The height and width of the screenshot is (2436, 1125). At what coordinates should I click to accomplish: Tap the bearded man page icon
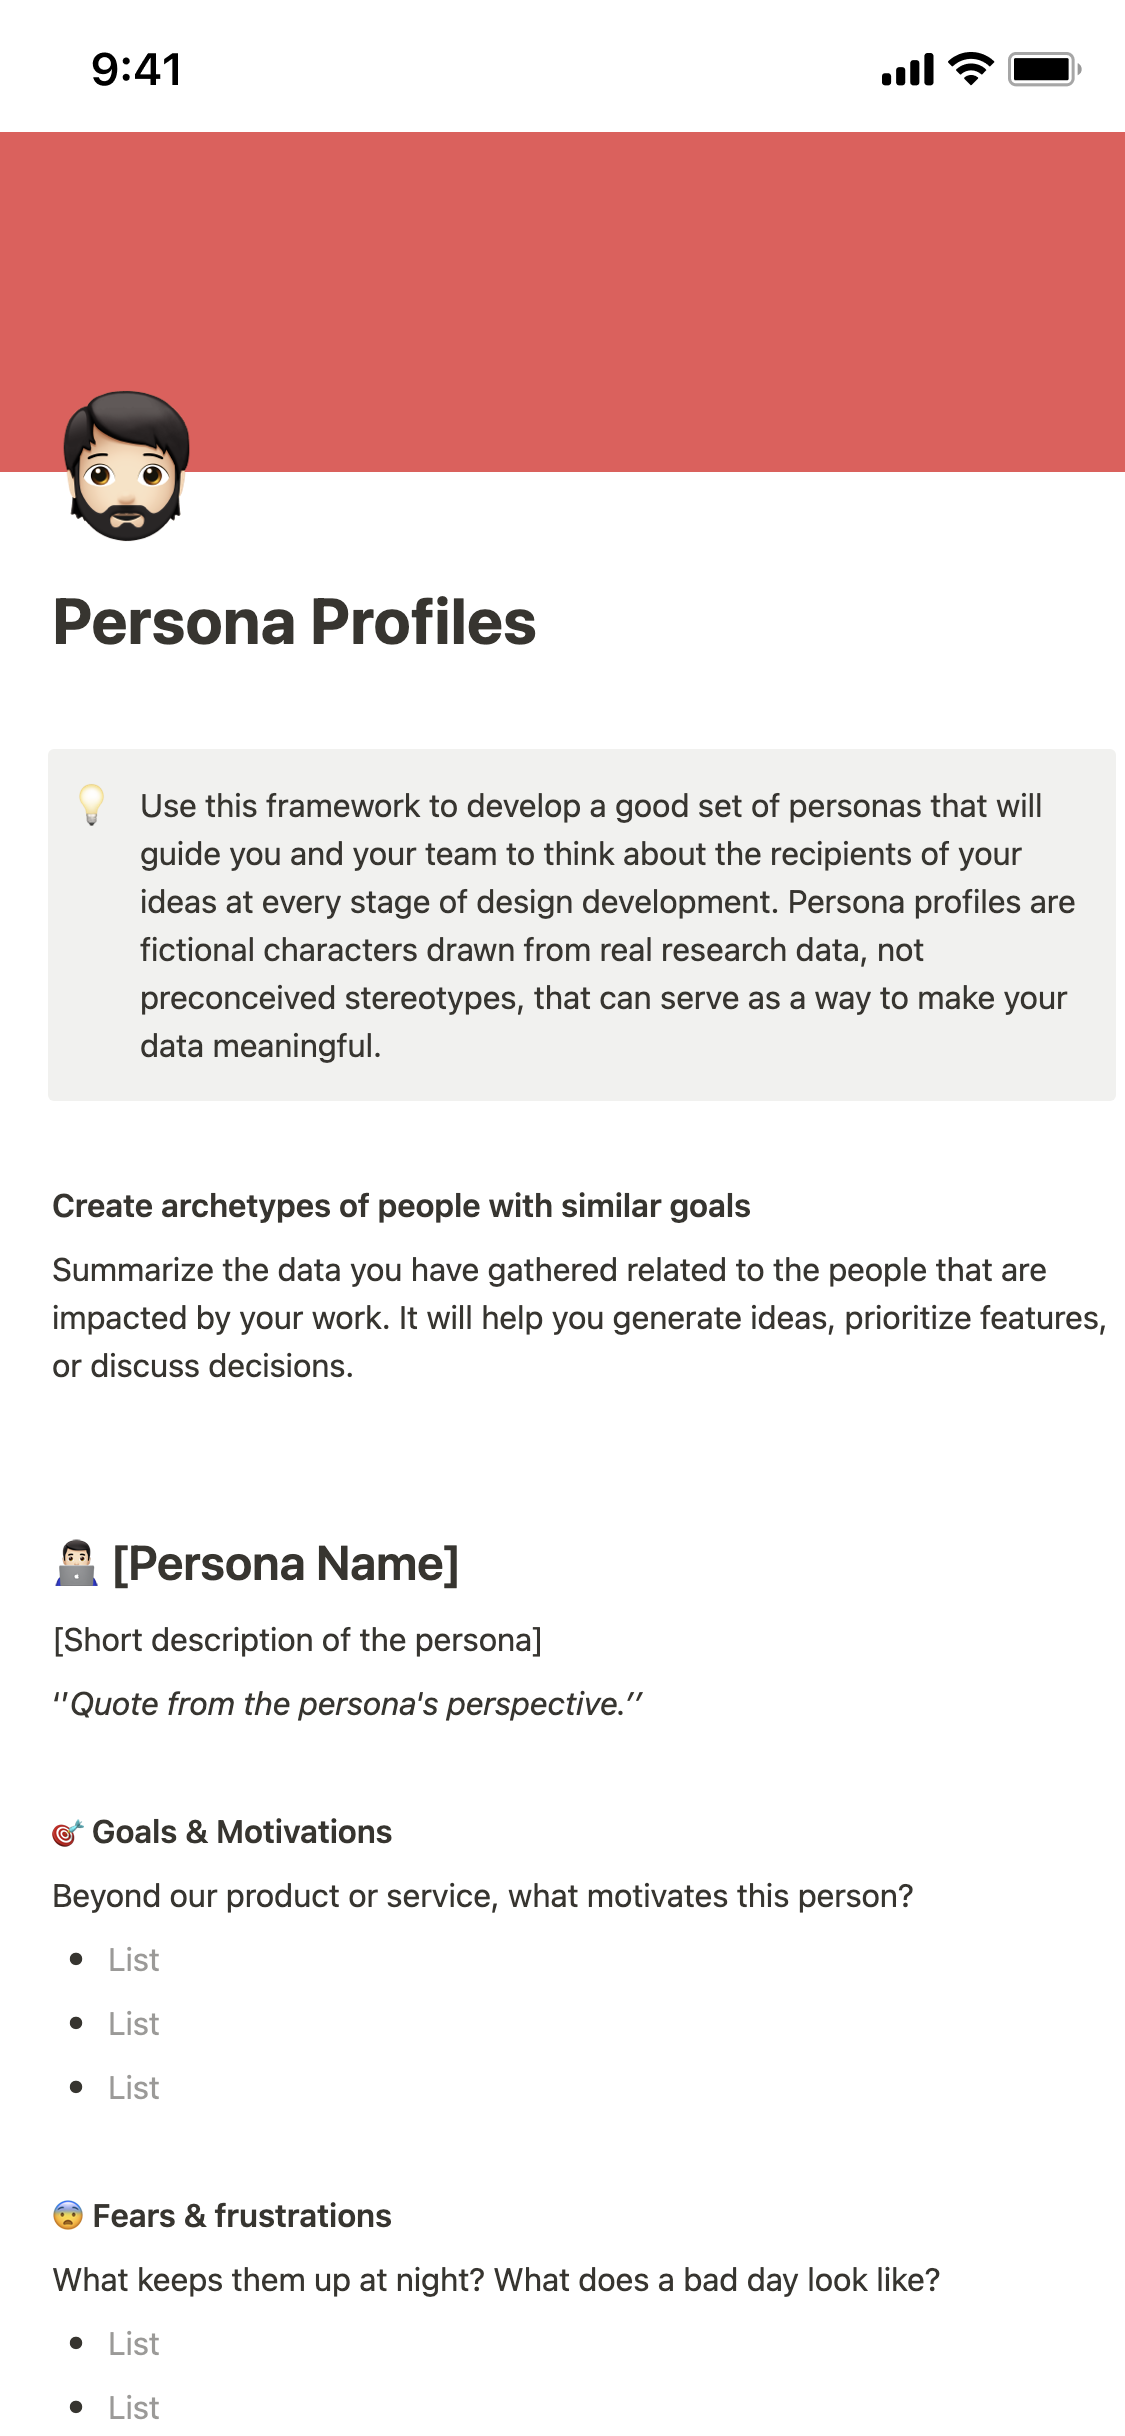click(126, 466)
